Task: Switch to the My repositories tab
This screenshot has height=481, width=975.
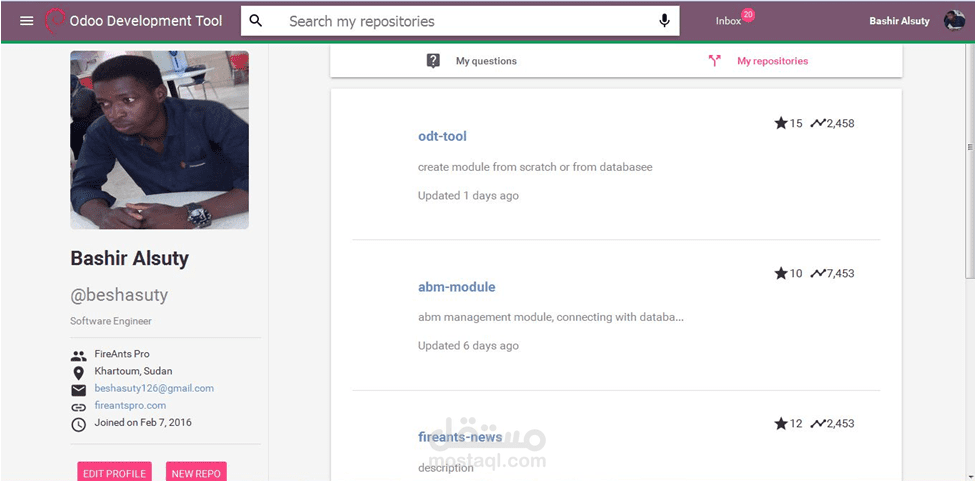Action: 772,61
